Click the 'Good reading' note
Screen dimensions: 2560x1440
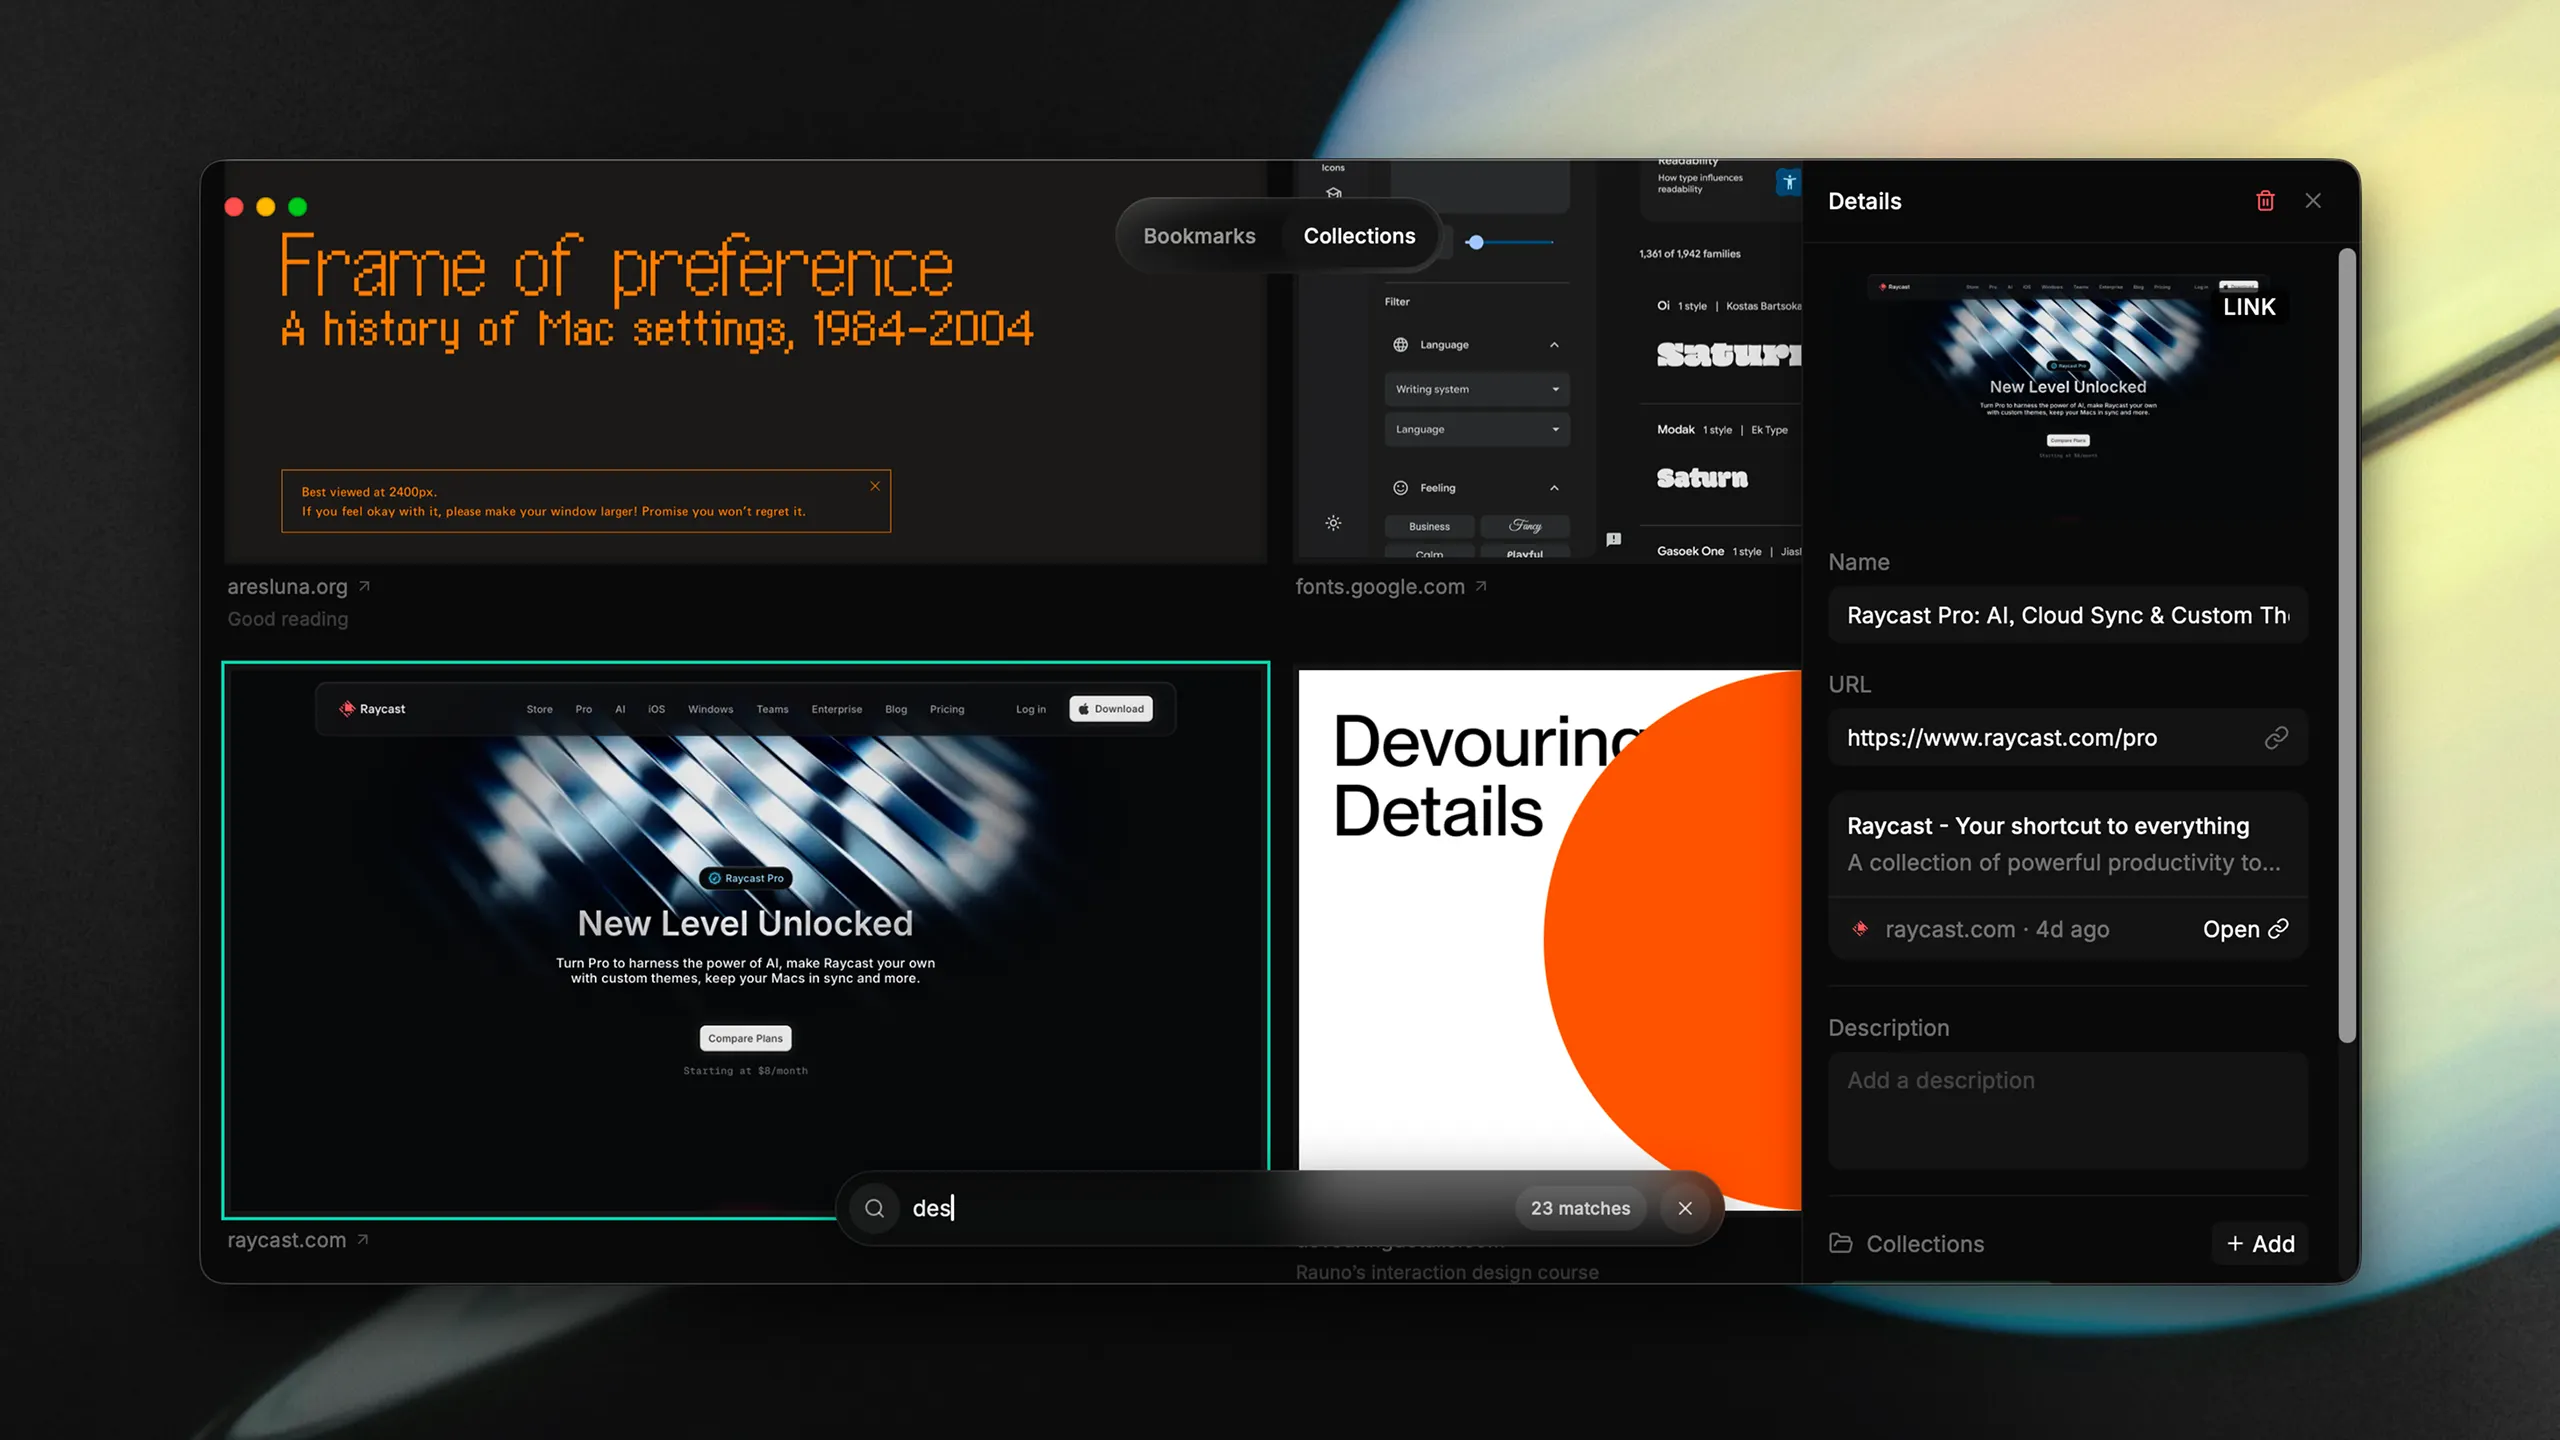[x=288, y=619]
